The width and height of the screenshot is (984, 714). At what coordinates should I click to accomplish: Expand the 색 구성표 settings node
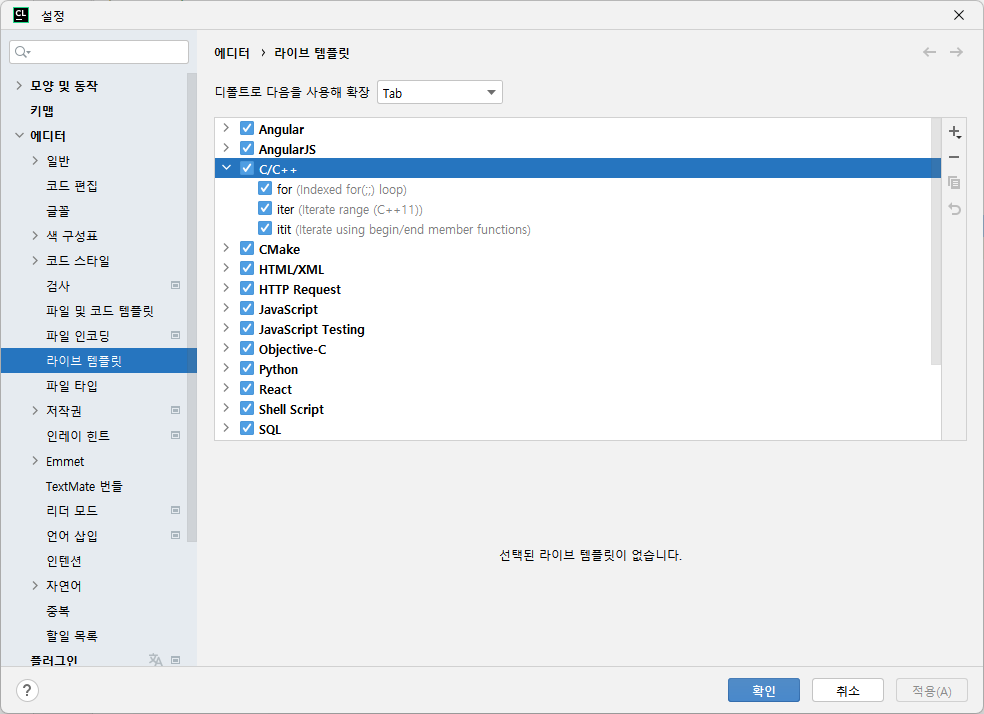(35, 235)
